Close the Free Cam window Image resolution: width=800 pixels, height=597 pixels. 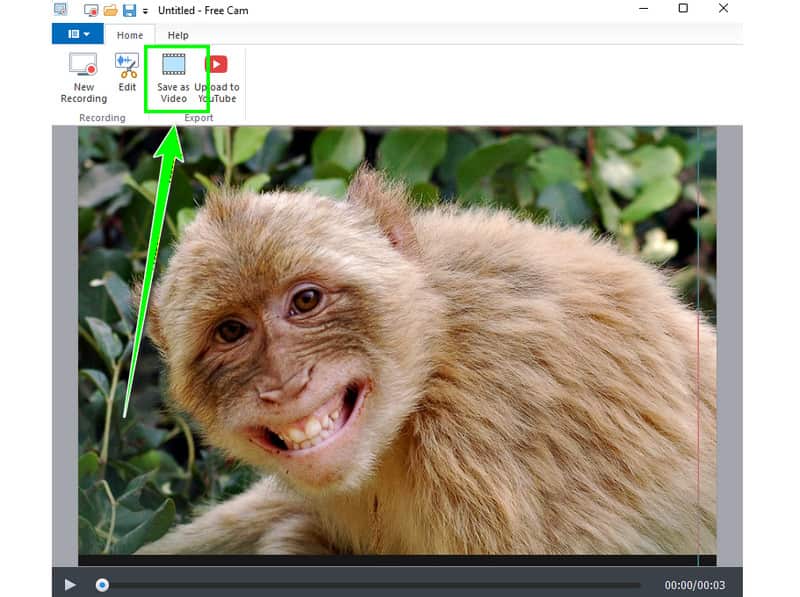point(723,9)
